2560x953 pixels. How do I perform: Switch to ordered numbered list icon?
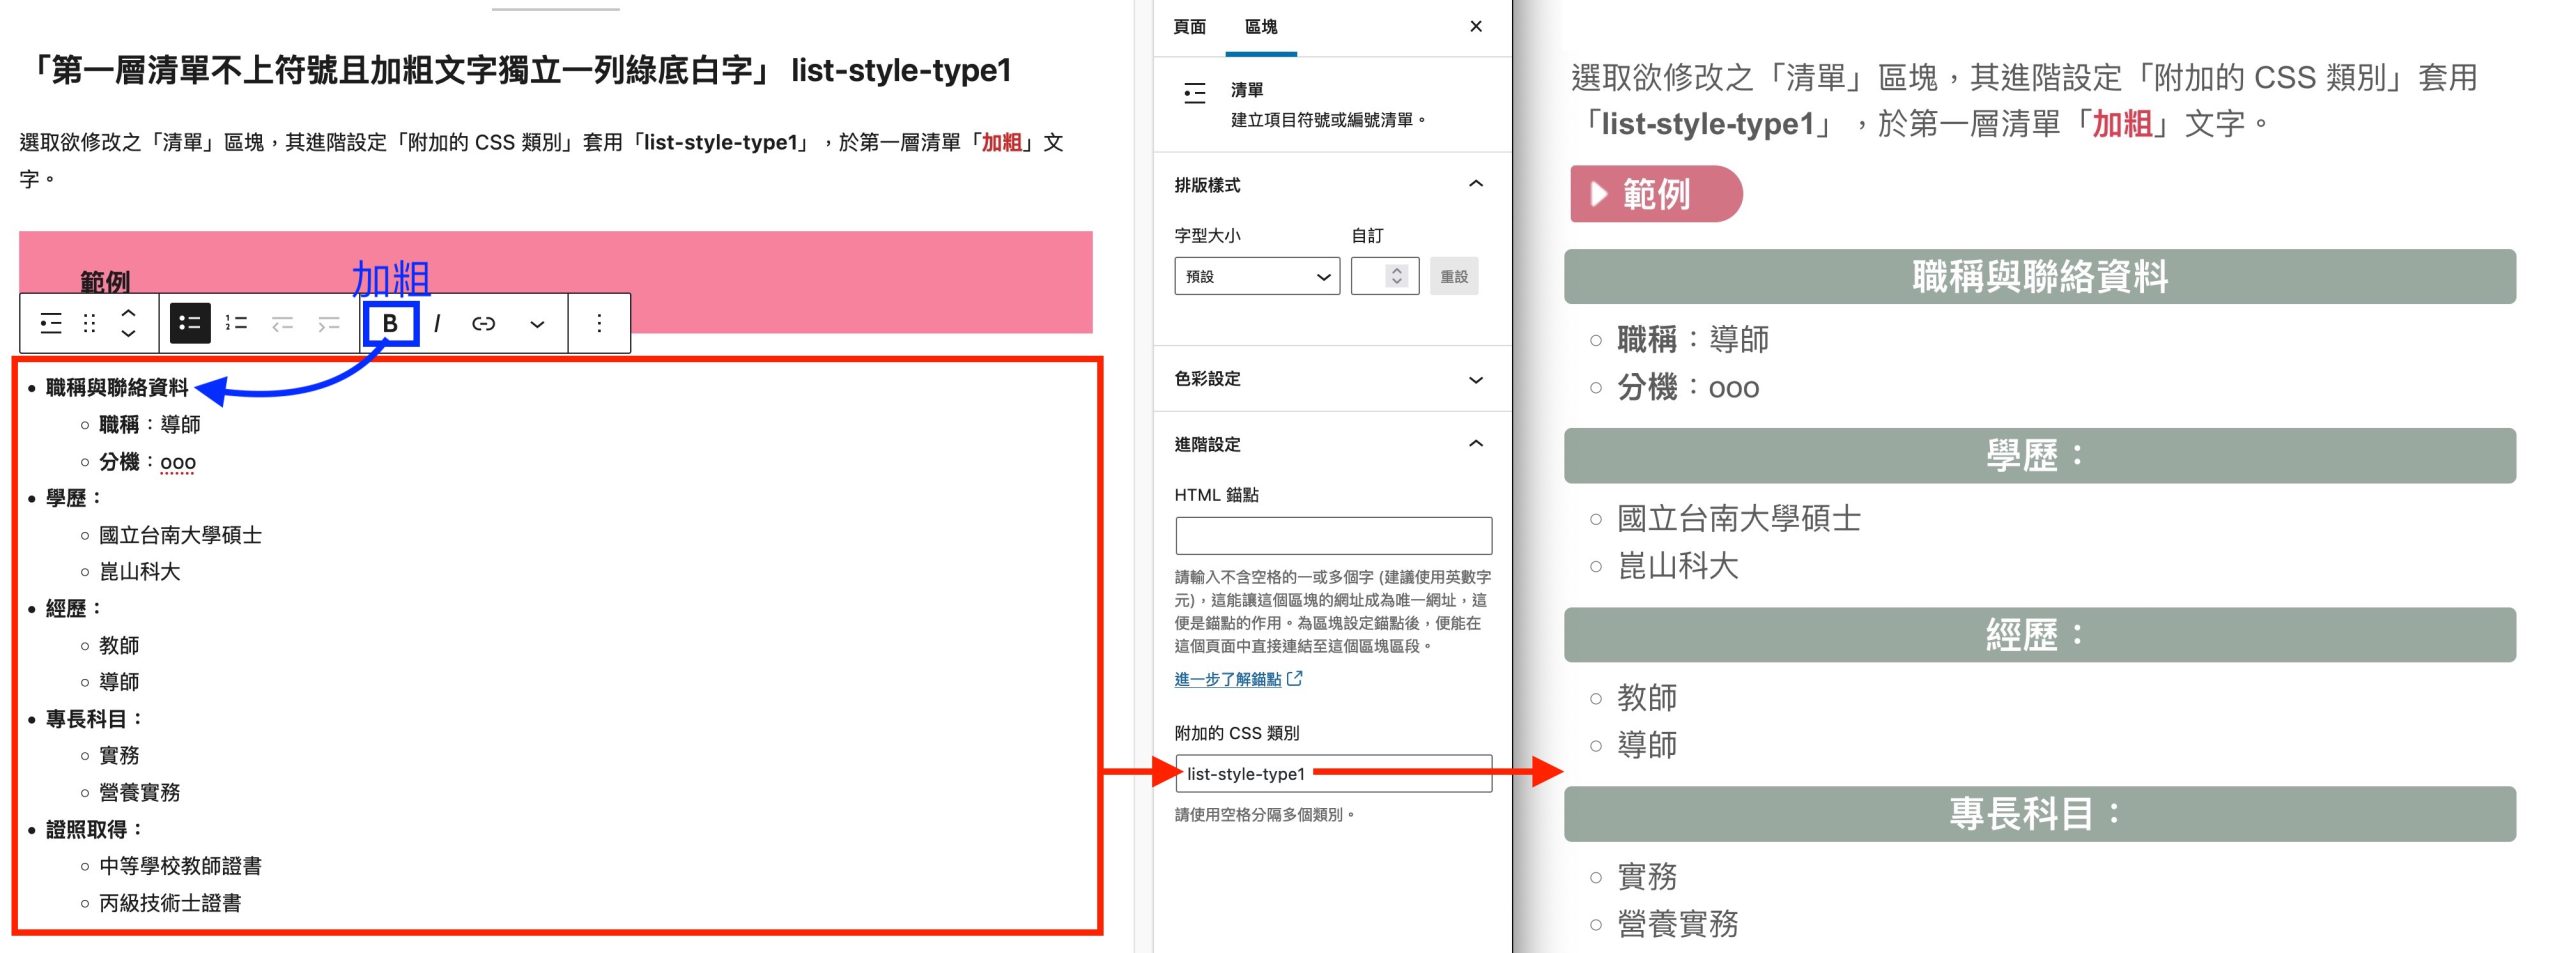click(236, 323)
